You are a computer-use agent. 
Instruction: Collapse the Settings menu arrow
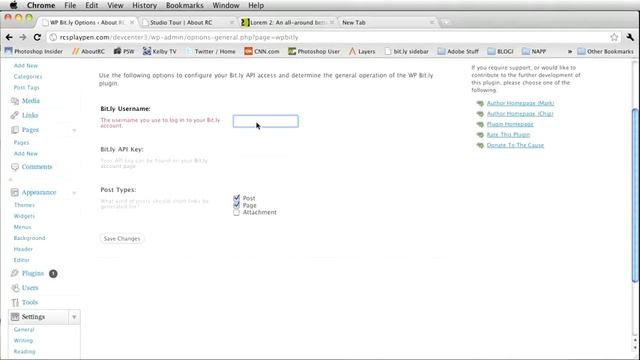pos(74,317)
